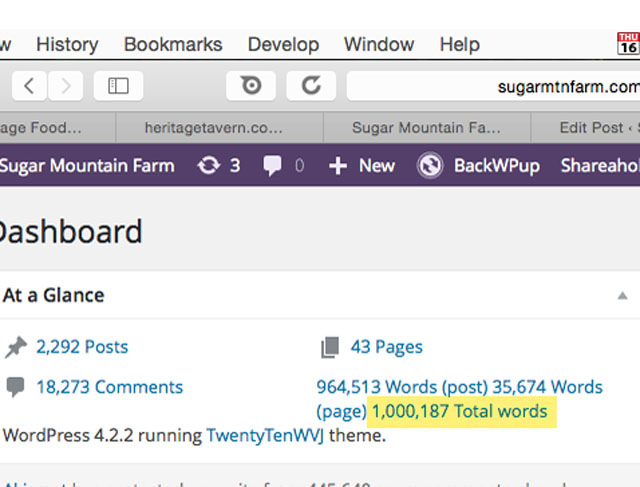Open the History menu
Viewport: 640px width, 487px height.
click(67, 44)
